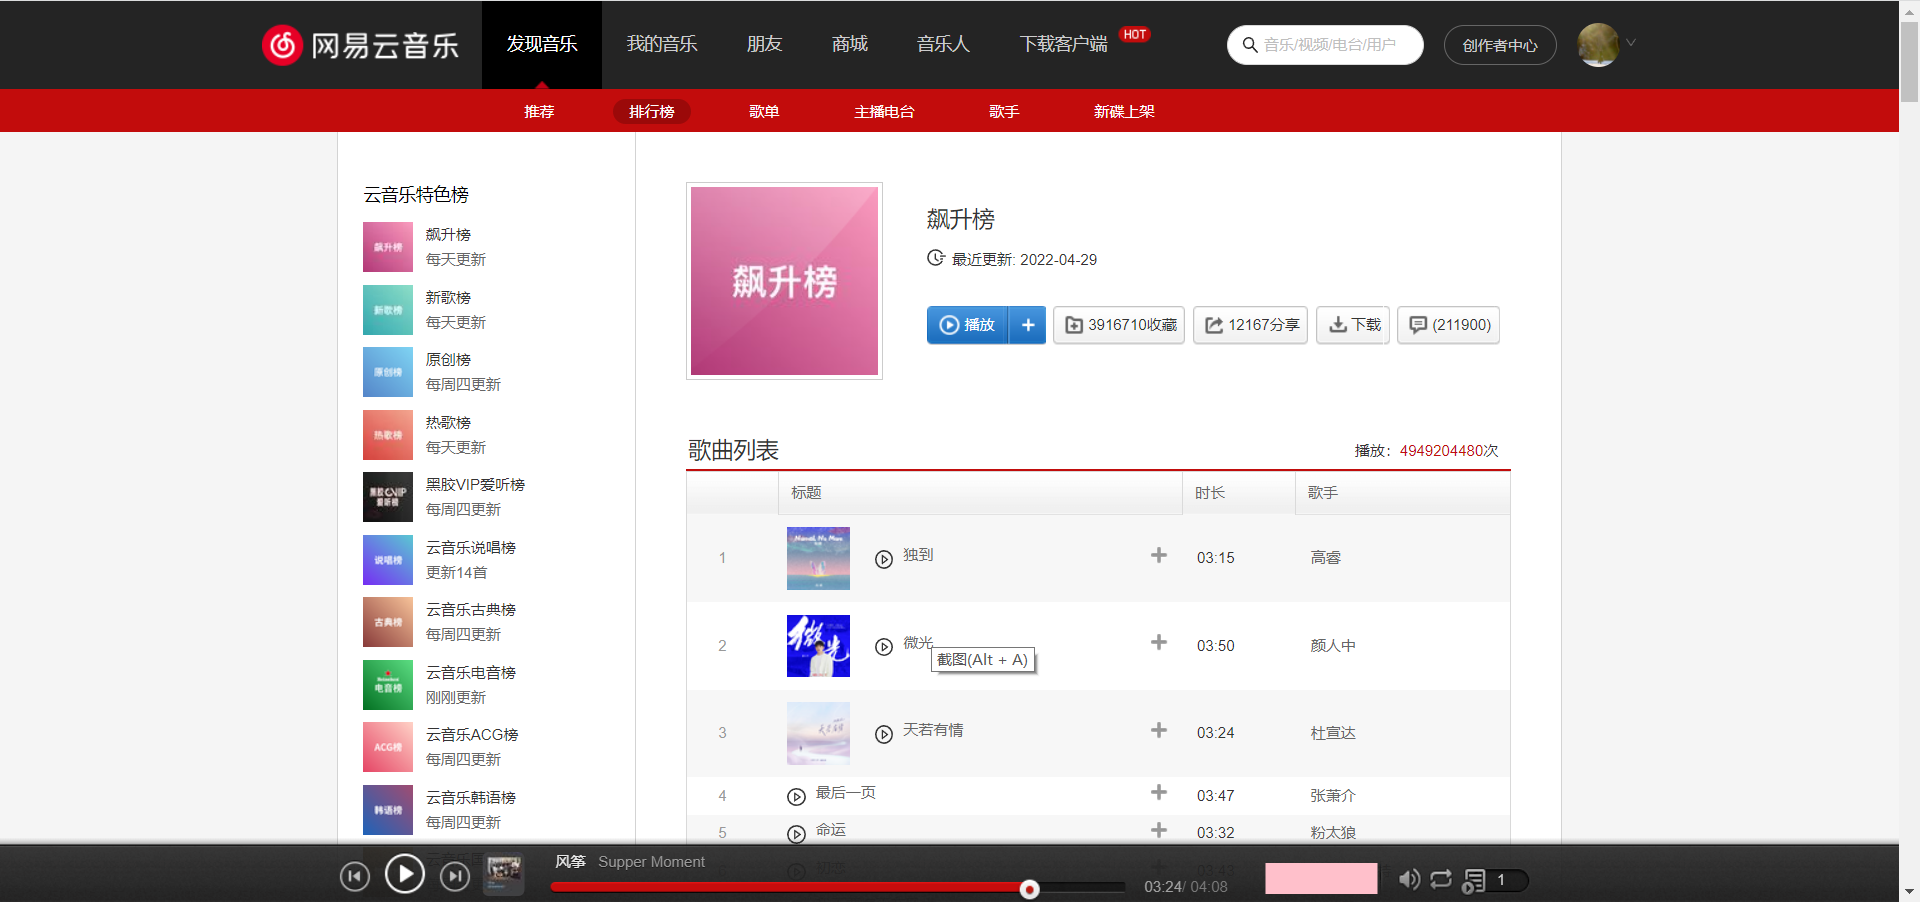Select the 新碟上架 sub-navigation item
This screenshot has width=1920, height=902.
1124,111
